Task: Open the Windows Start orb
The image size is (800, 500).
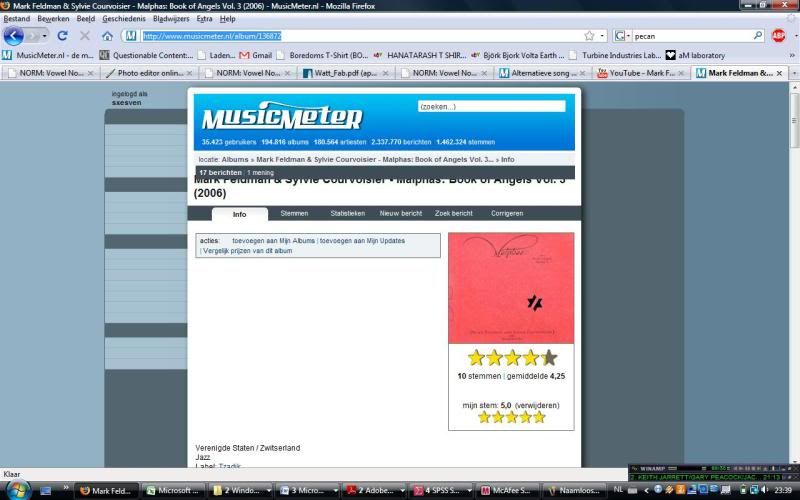Action: pos(17,490)
